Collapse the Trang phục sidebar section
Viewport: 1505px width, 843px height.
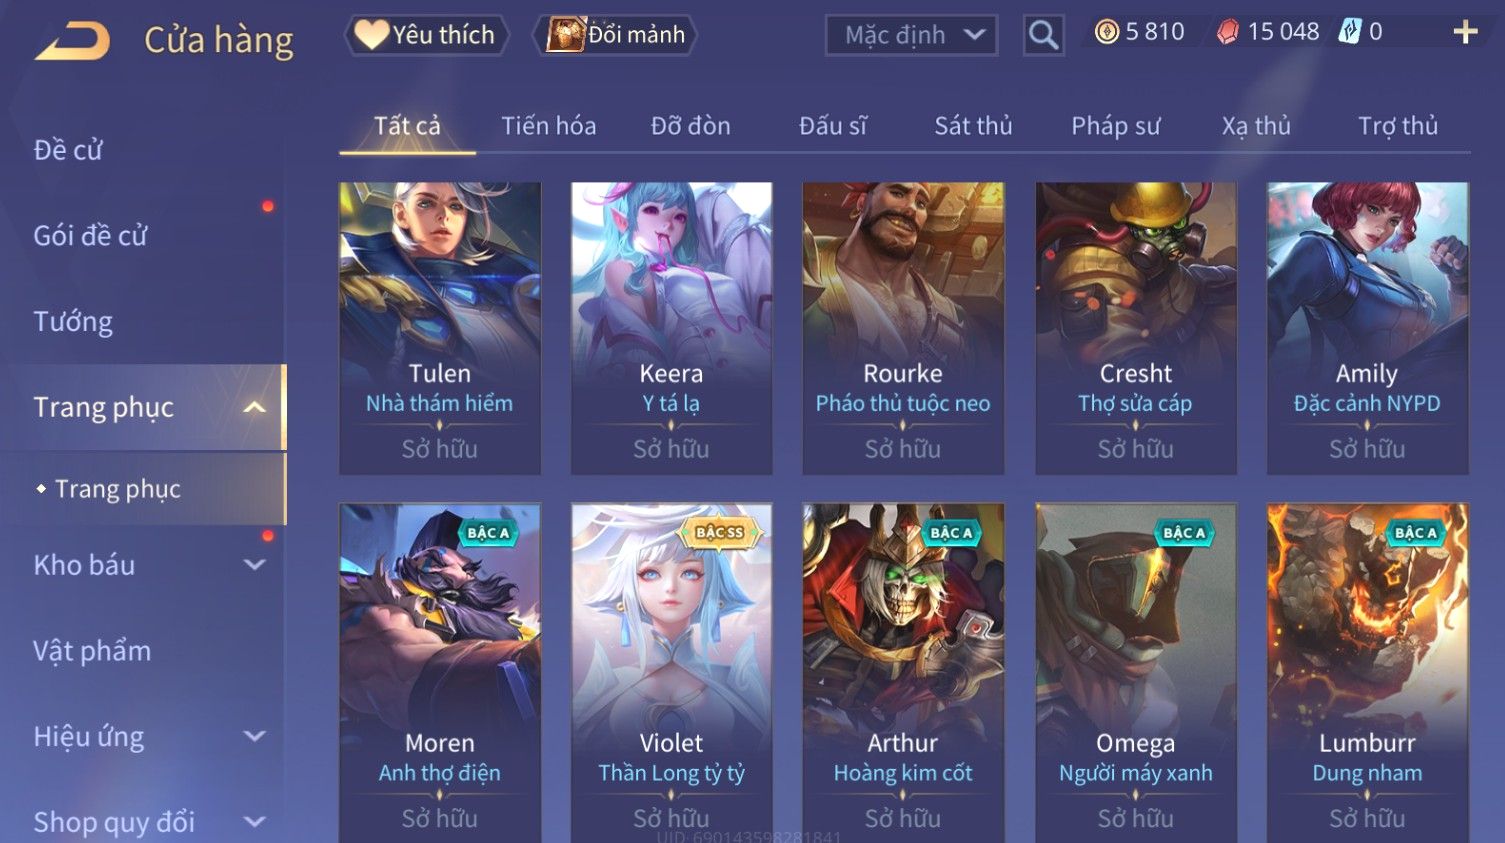[x=254, y=407]
